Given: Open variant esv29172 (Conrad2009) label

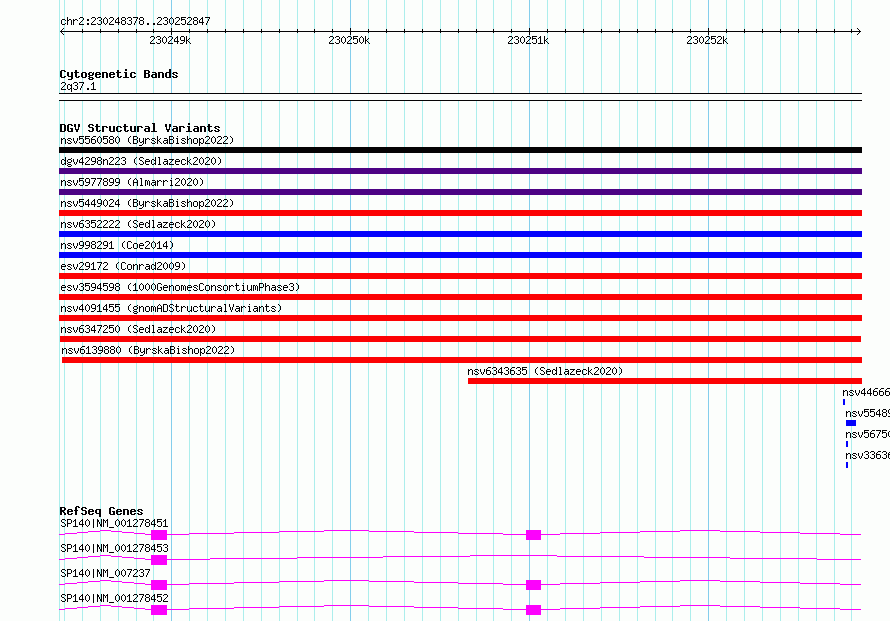Looking at the screenshot, I should pos(123,266).
